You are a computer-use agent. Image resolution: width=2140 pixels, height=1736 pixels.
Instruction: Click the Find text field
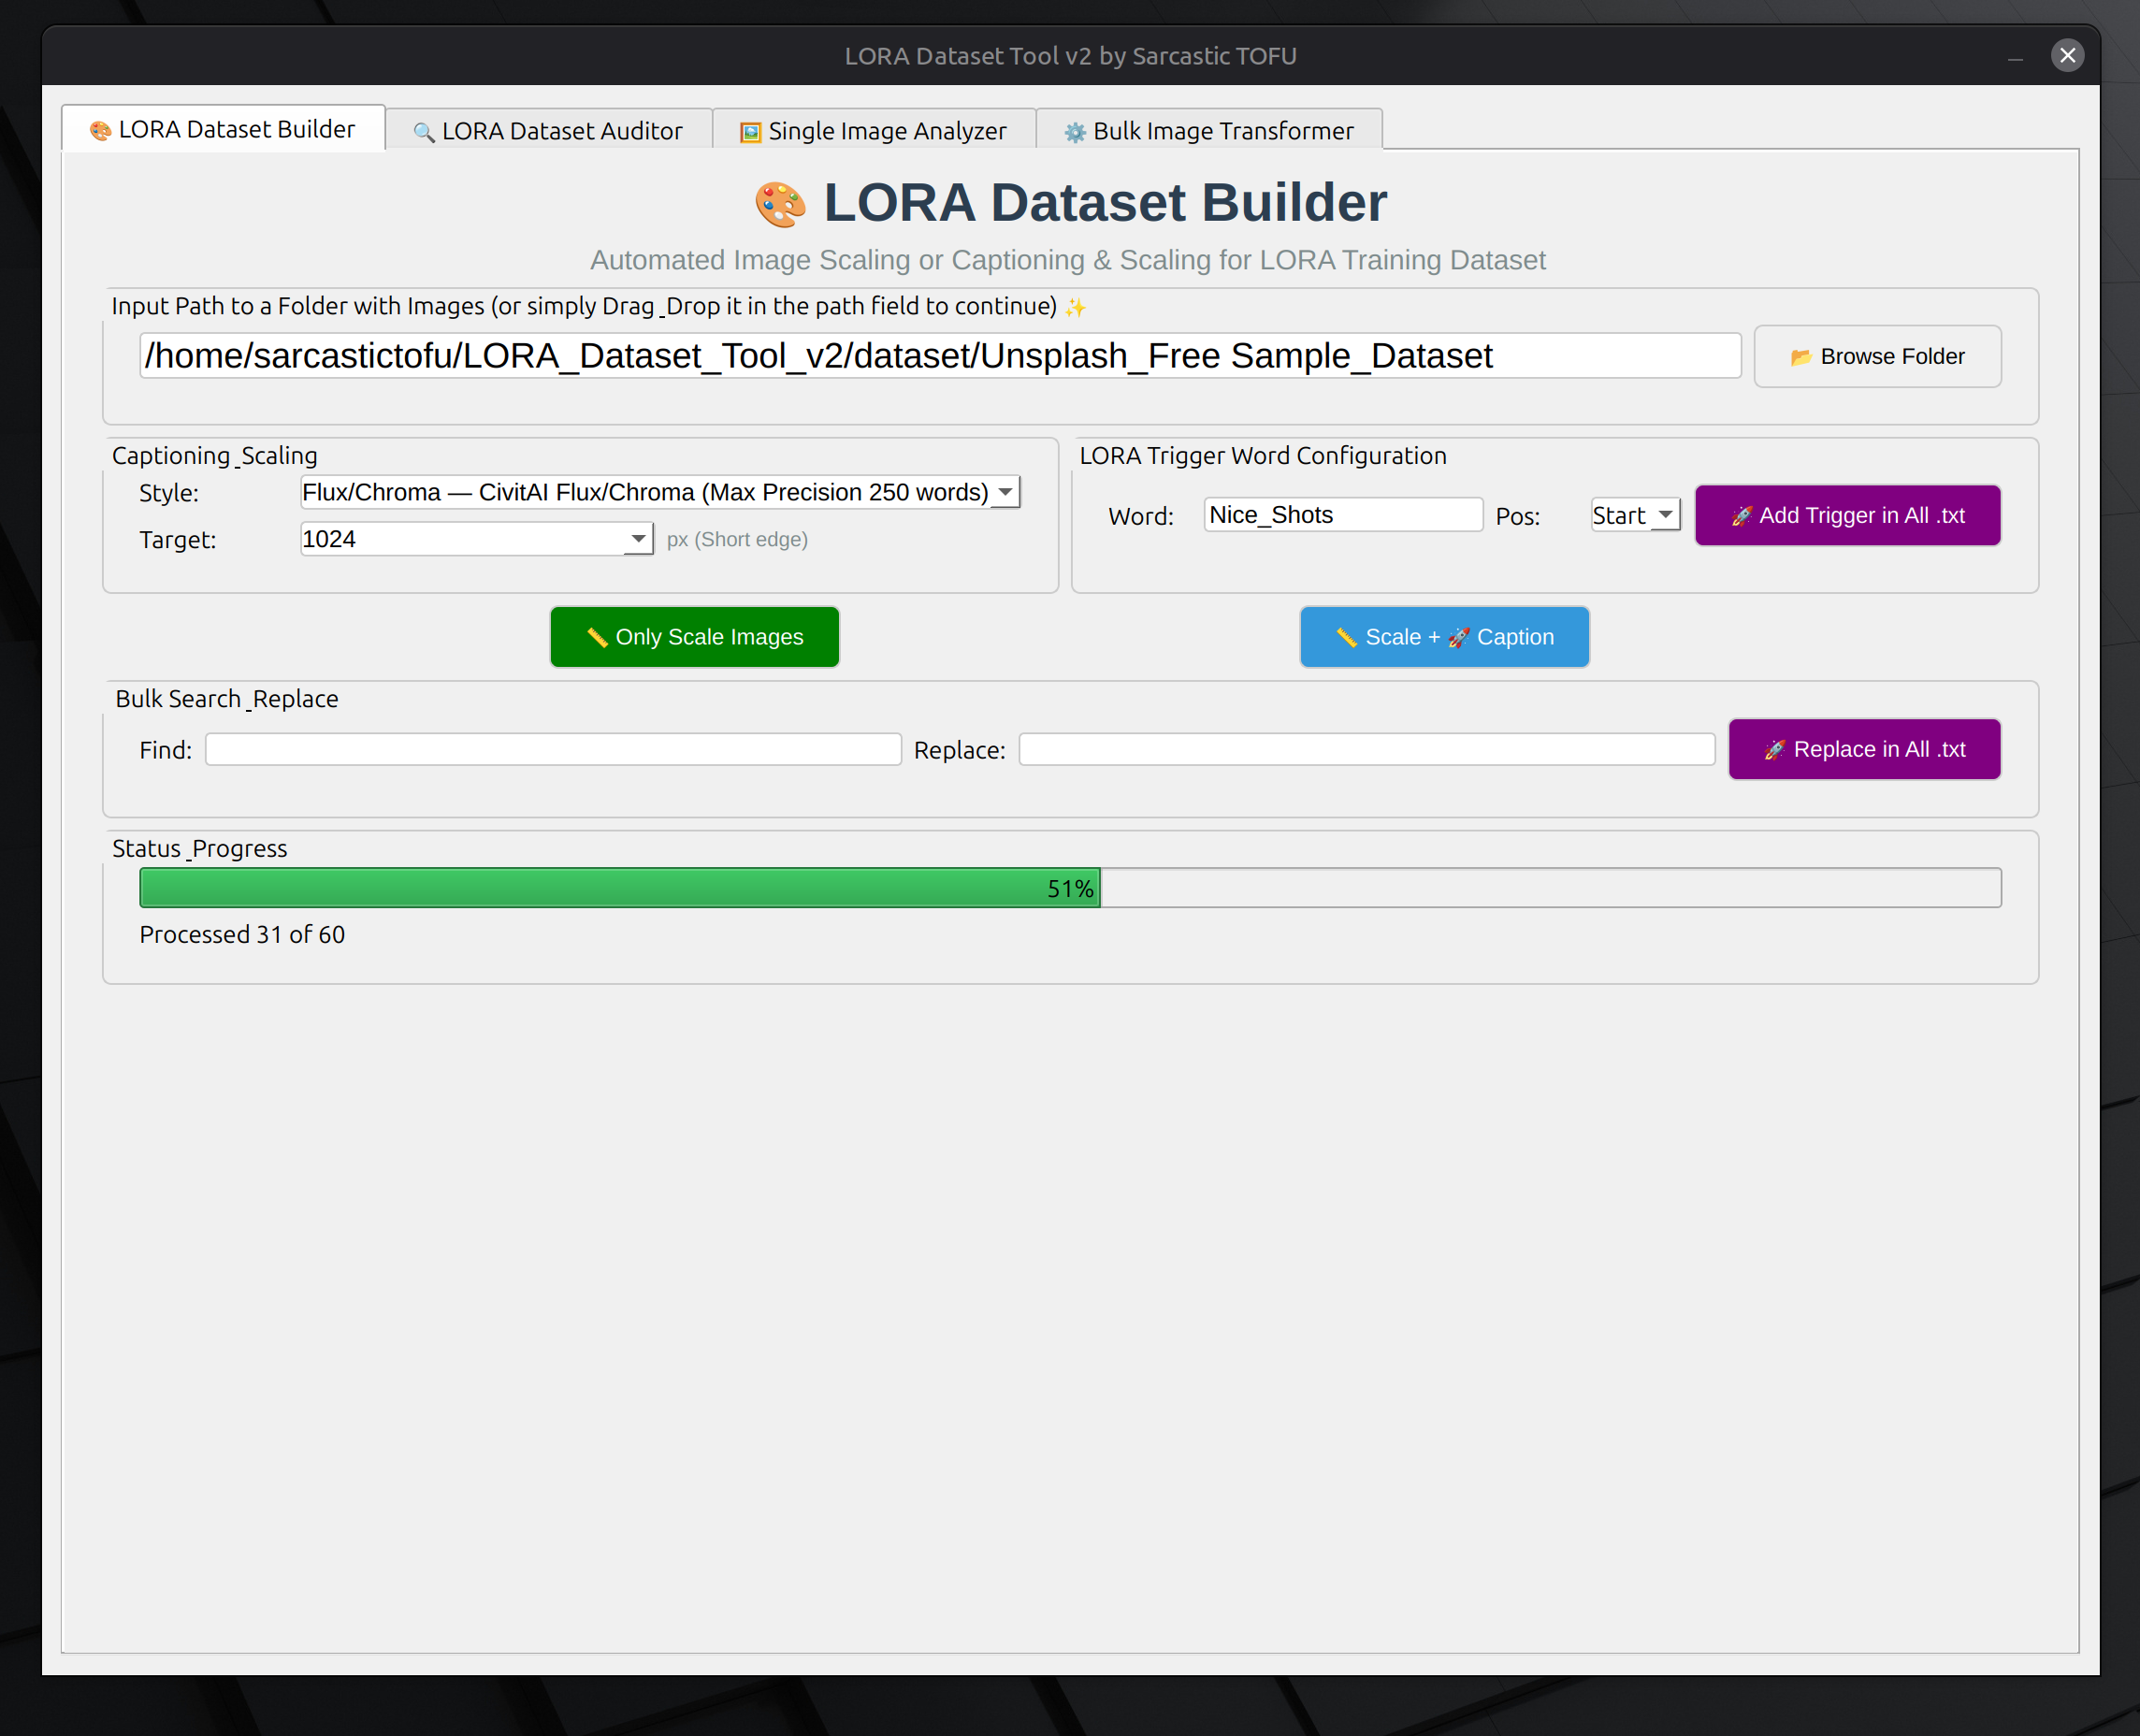(553, 750)
